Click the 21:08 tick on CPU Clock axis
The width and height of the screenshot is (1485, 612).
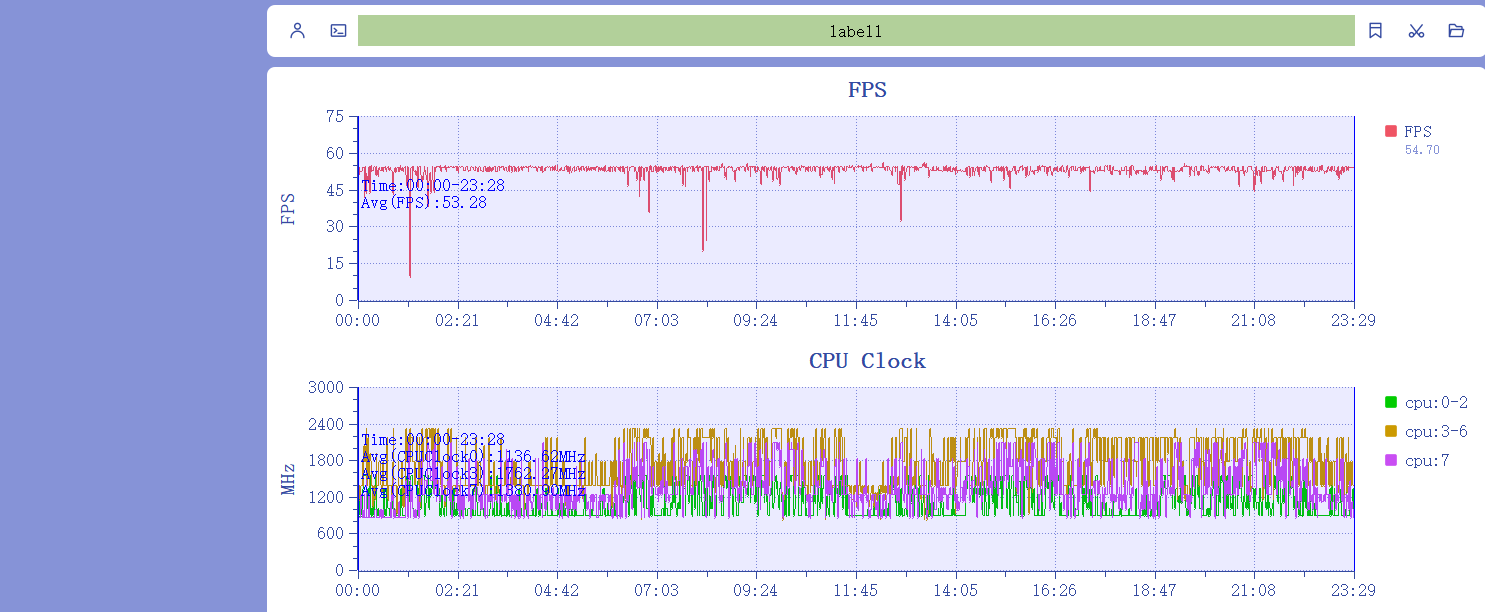tap(1253, 591)
